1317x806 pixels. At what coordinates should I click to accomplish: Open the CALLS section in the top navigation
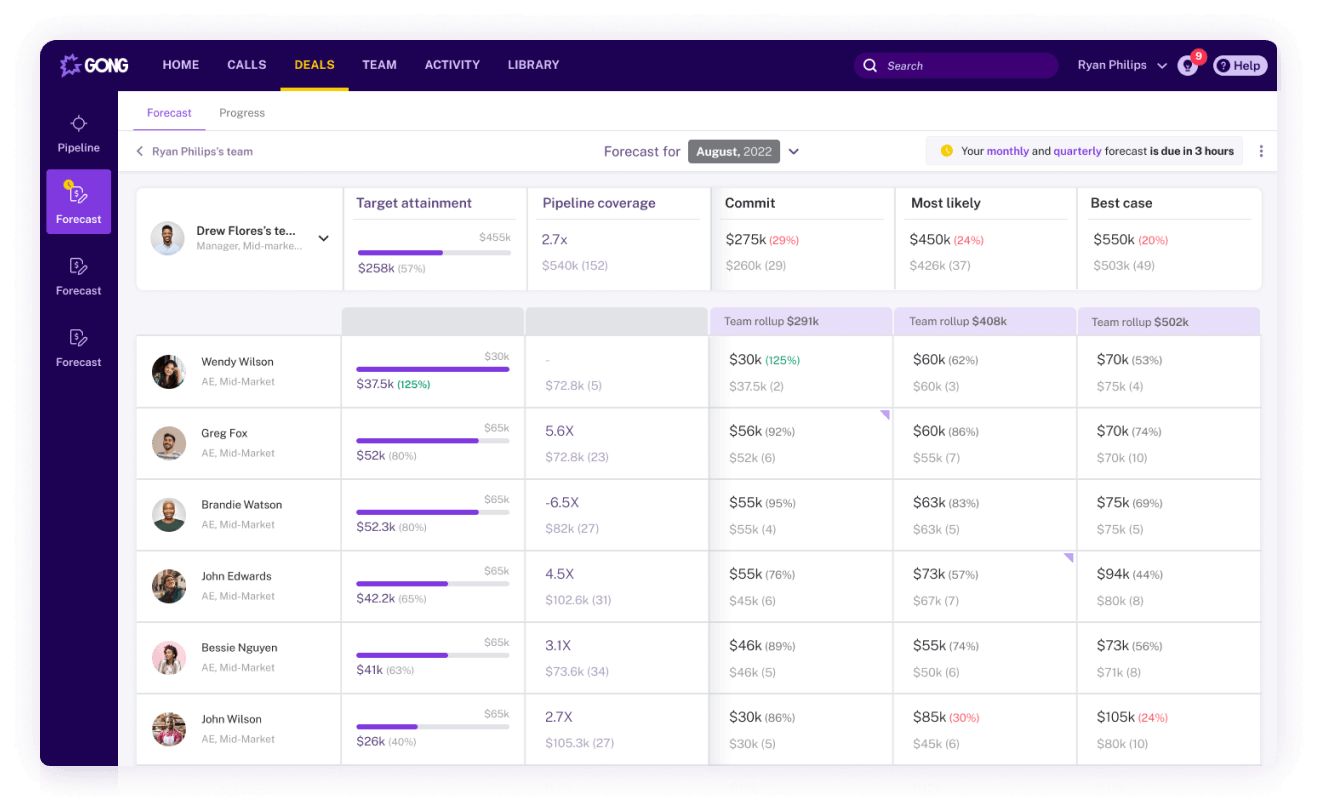coord(246,64)
